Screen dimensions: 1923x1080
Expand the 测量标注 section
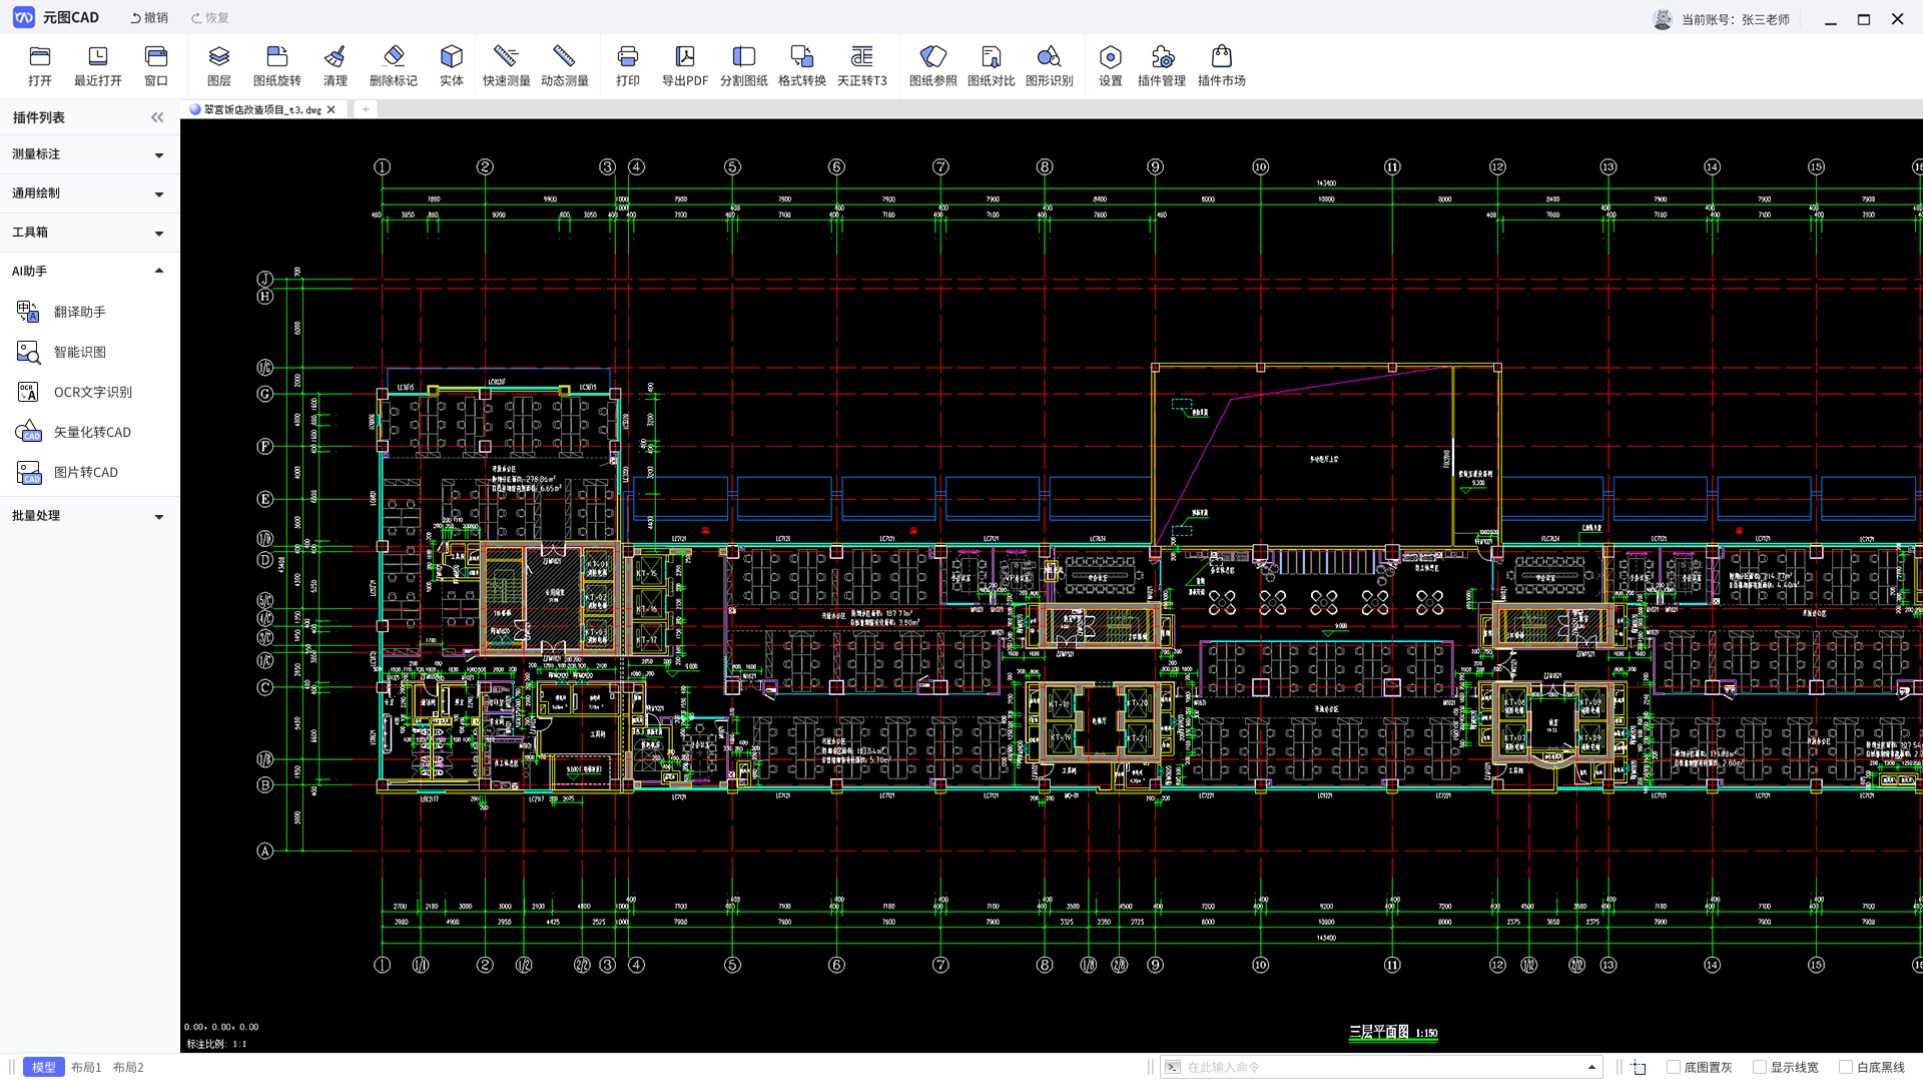88,154
